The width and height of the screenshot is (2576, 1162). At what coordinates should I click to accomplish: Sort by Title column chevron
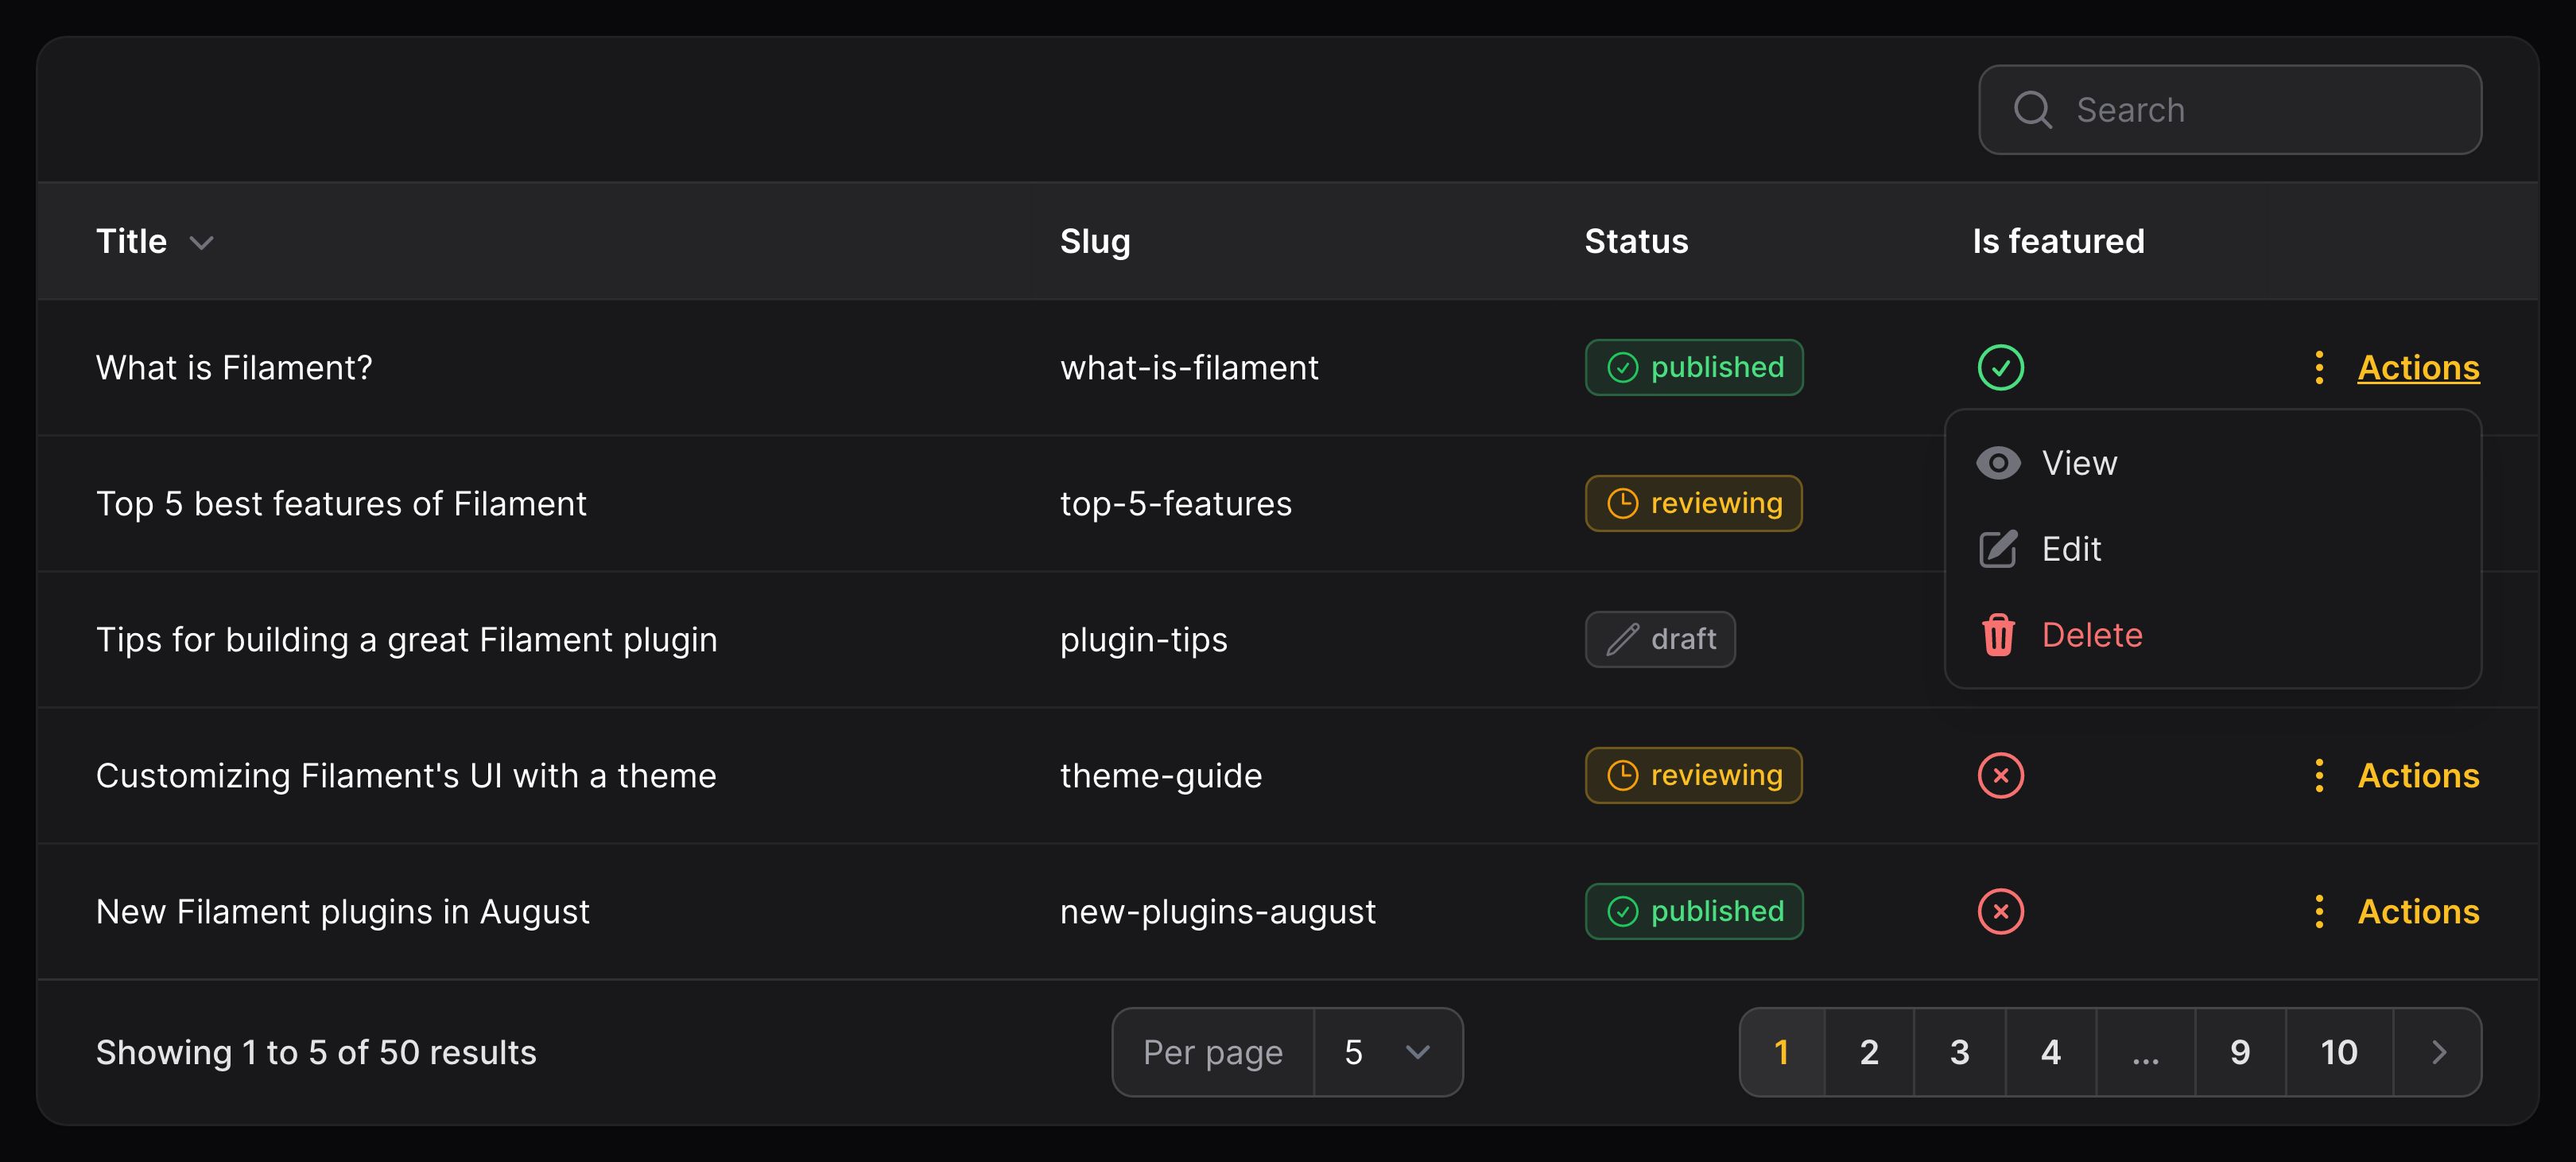tap(202, 243)
